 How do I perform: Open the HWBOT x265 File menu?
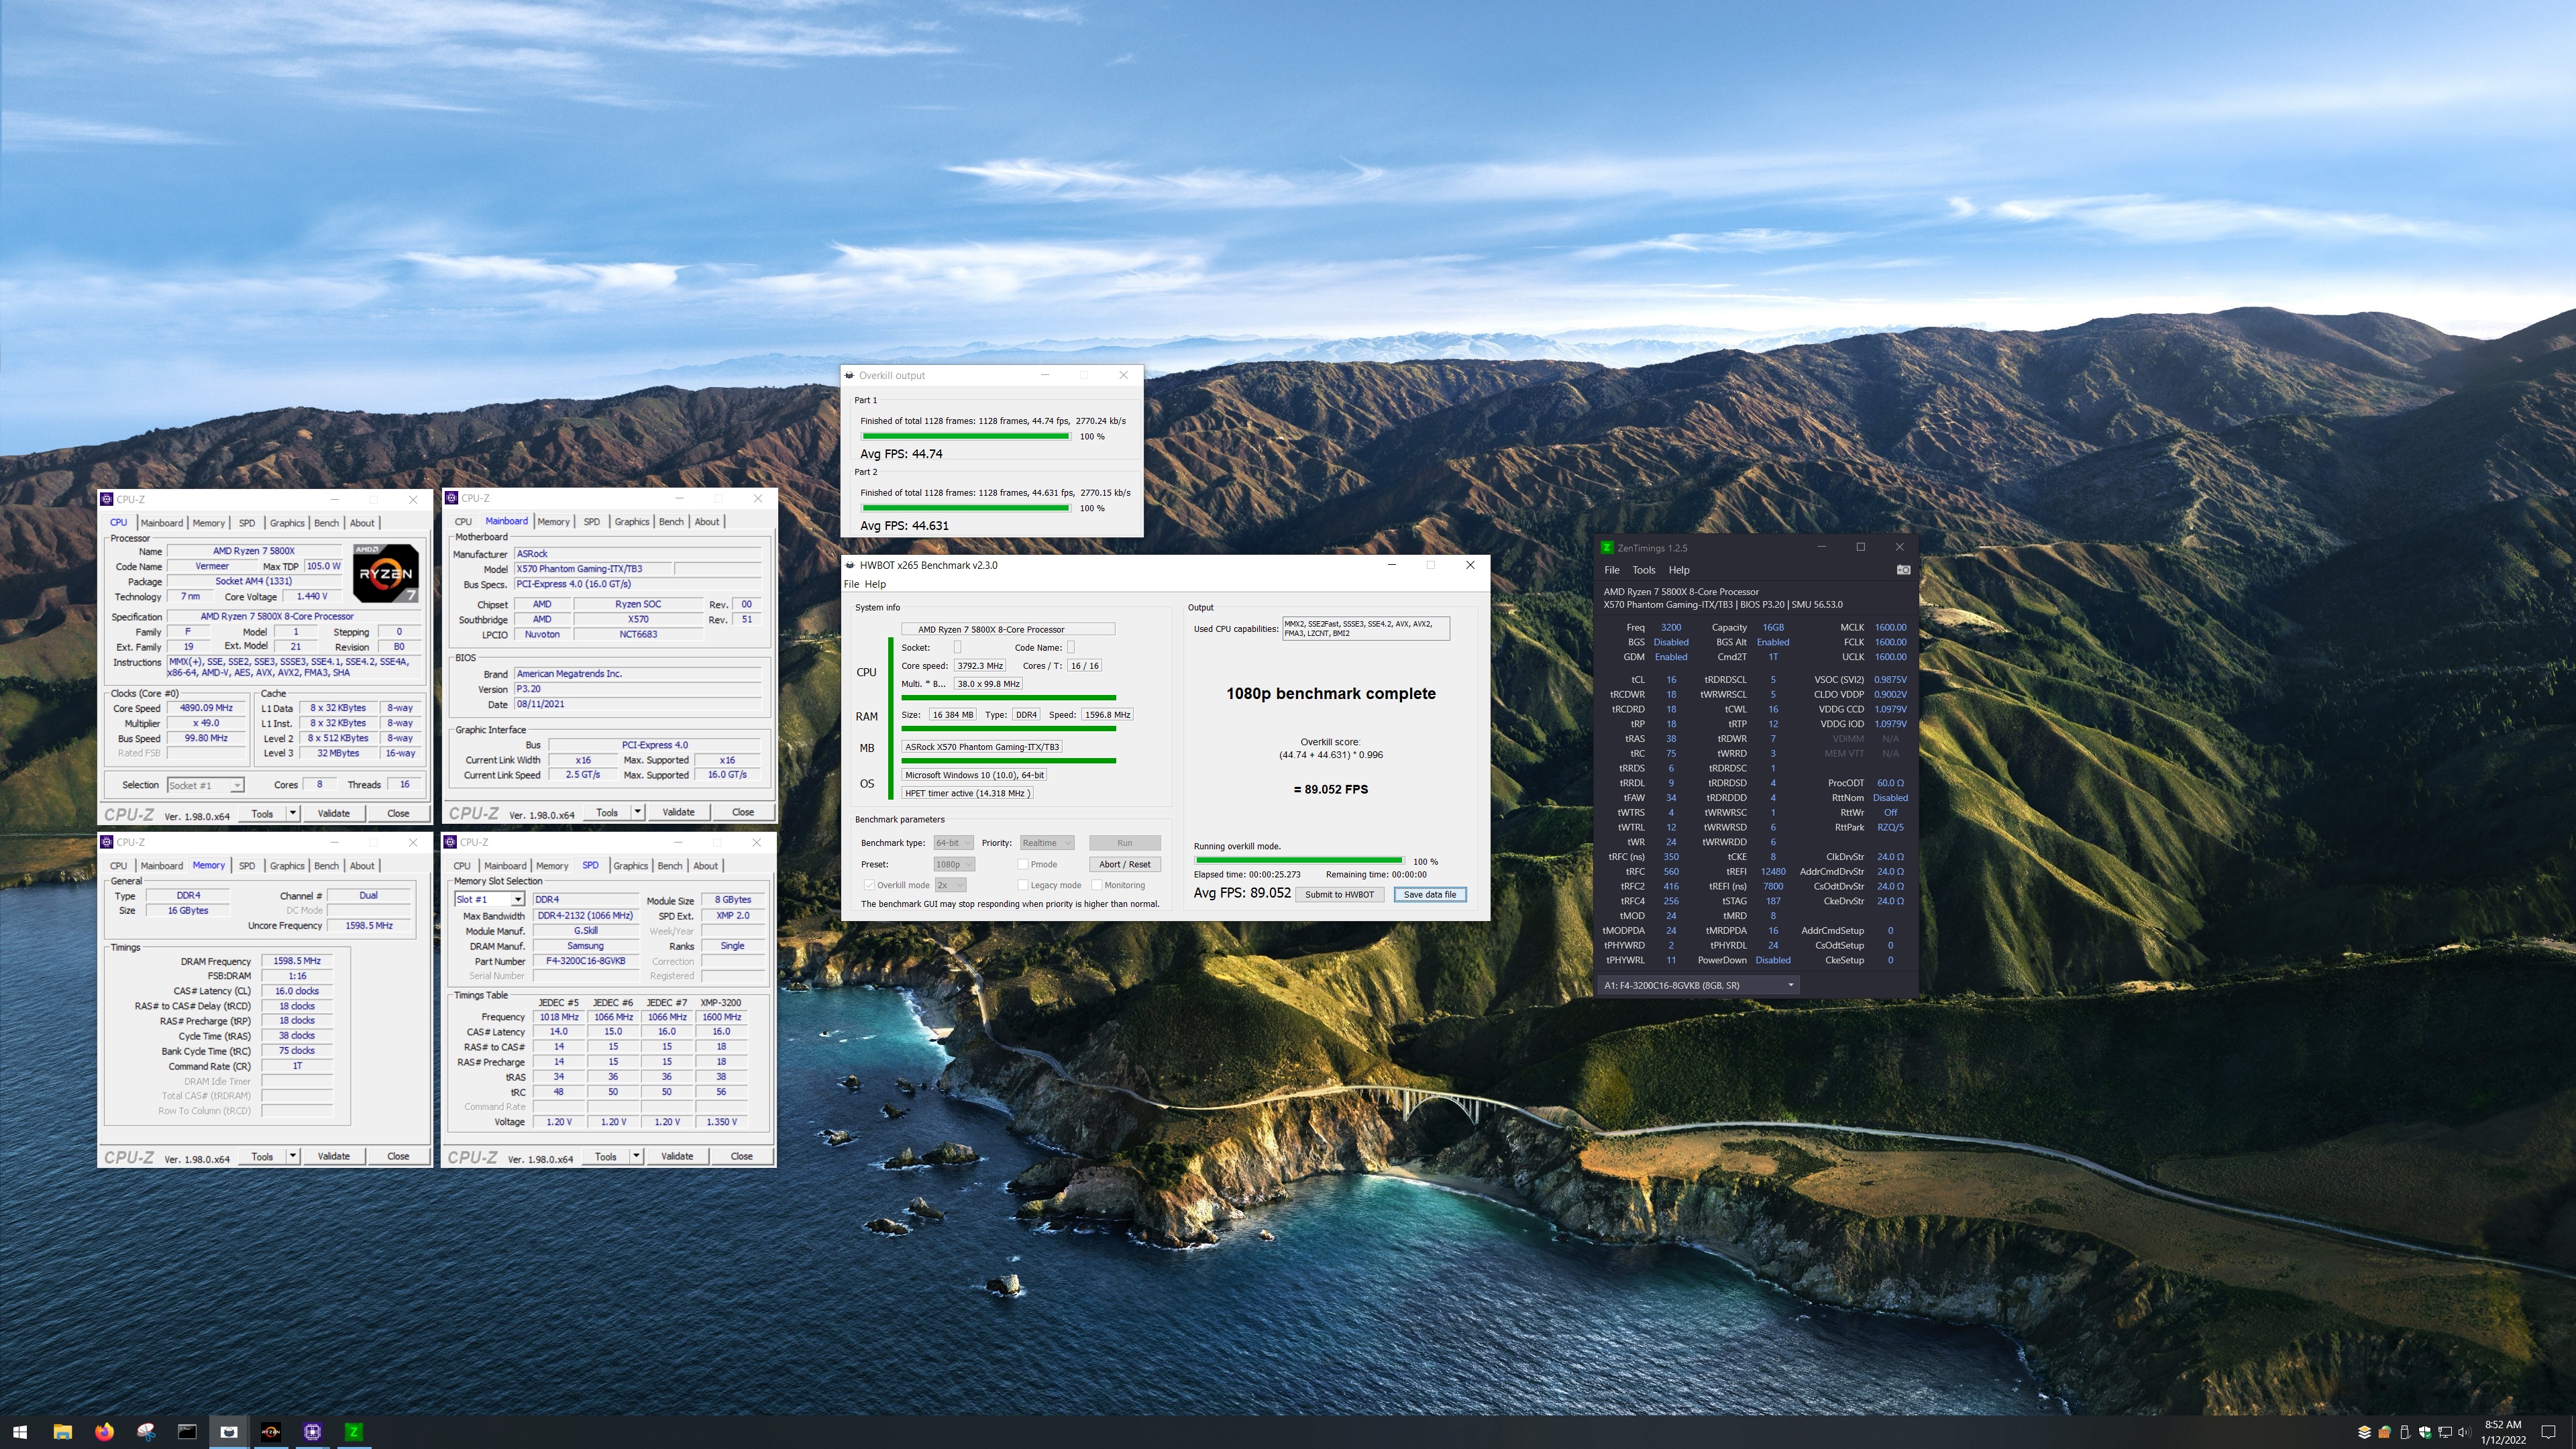pyautogui.click(x=851, y=584)
